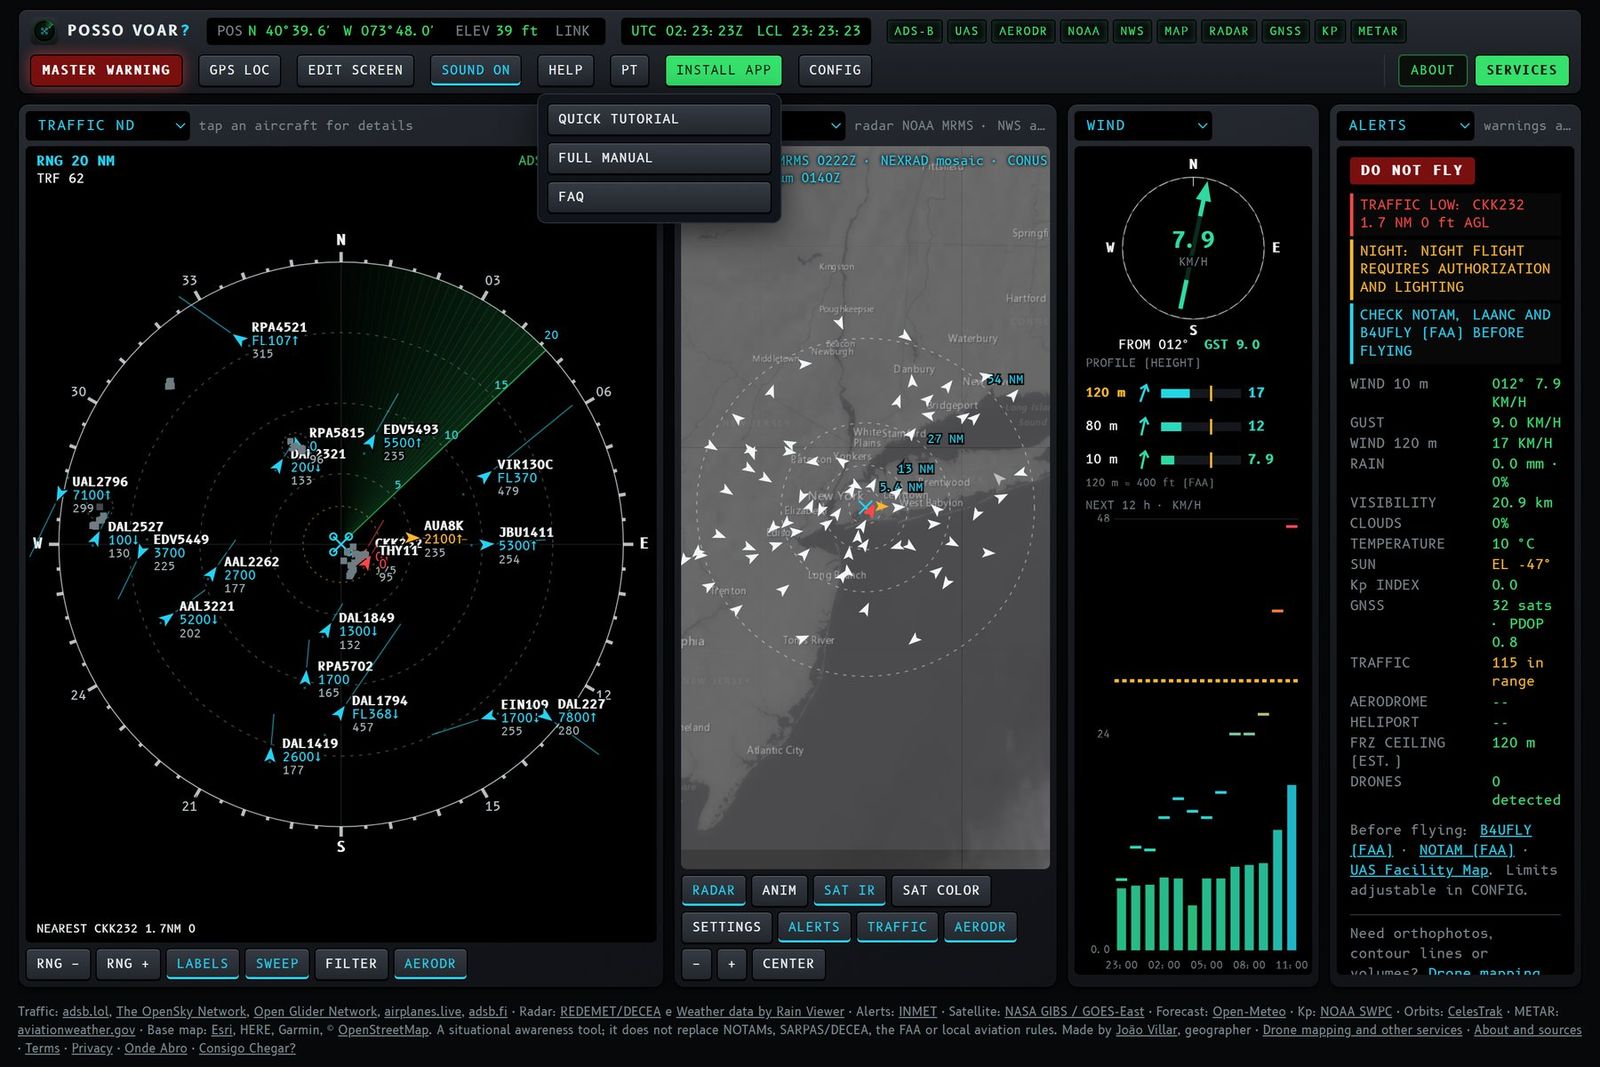The image size is (1600, 1067).
Task: Click the INSTALL APP button
Action: [x=723, y=70]
